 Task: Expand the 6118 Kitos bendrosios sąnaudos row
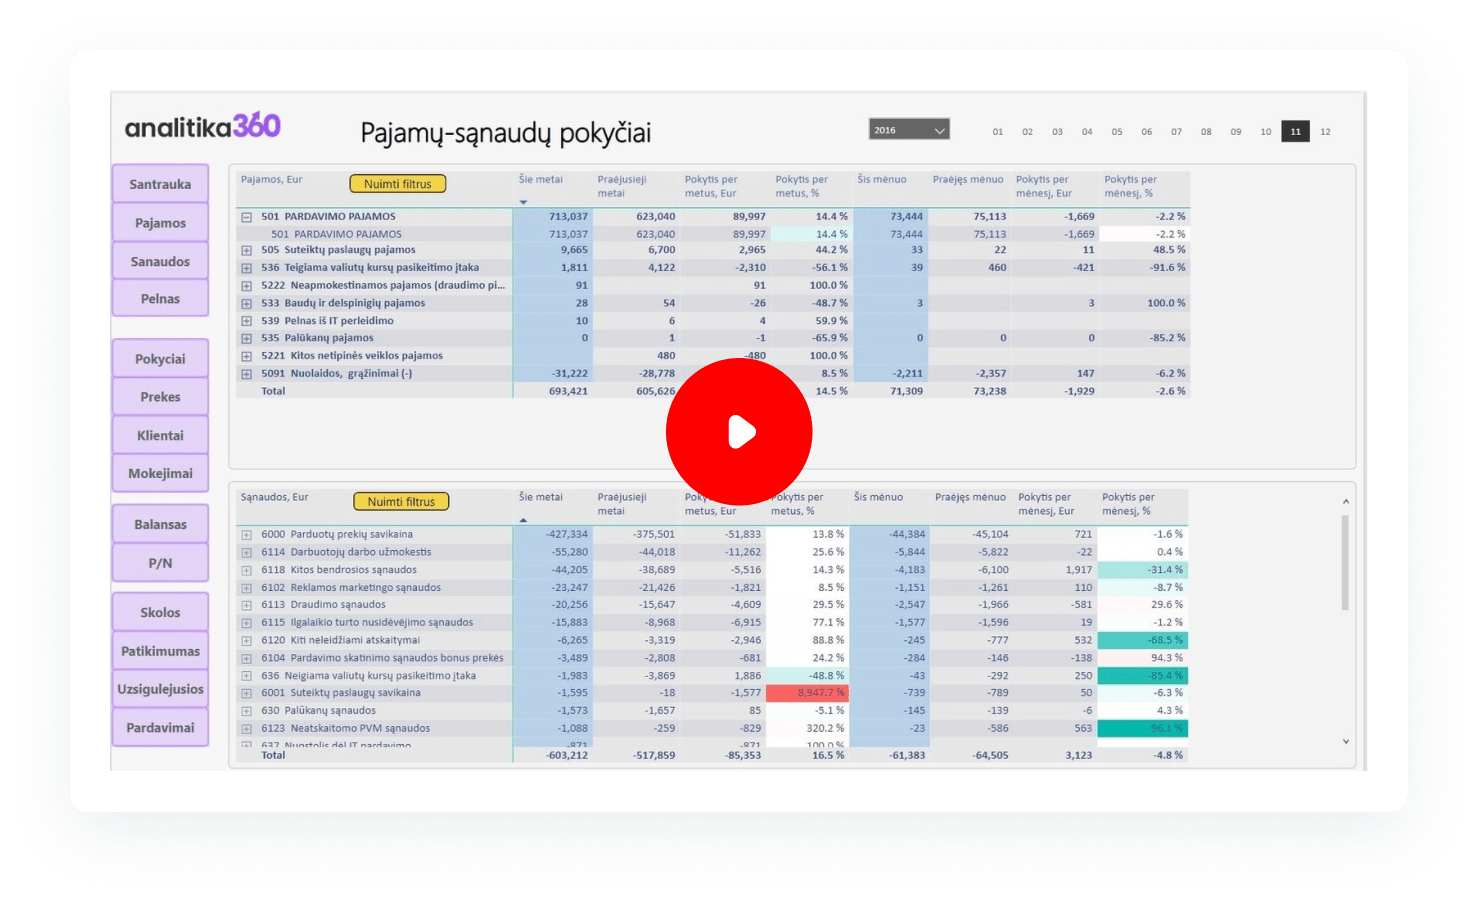coord(246,570)
